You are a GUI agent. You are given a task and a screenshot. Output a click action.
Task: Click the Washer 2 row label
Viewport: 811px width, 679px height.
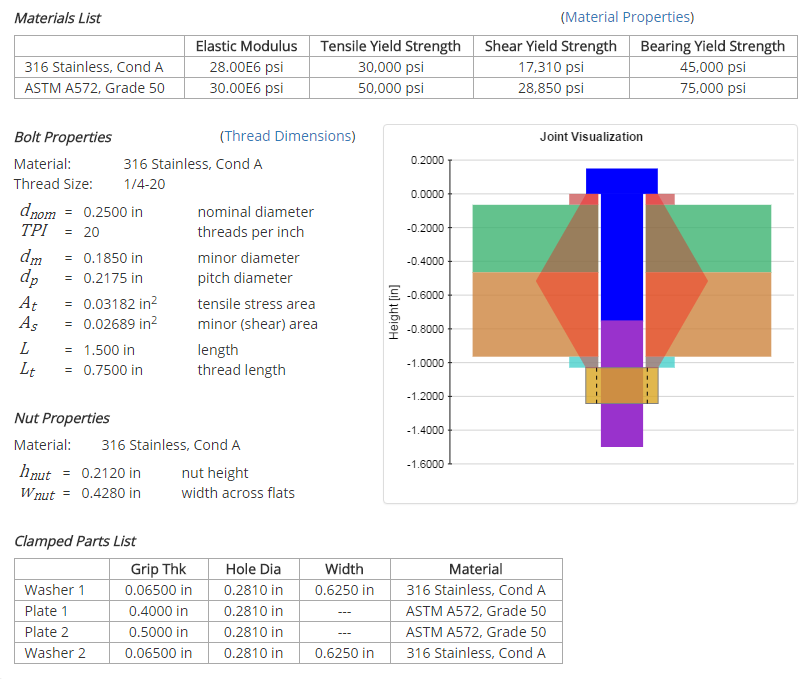[55, 653]
